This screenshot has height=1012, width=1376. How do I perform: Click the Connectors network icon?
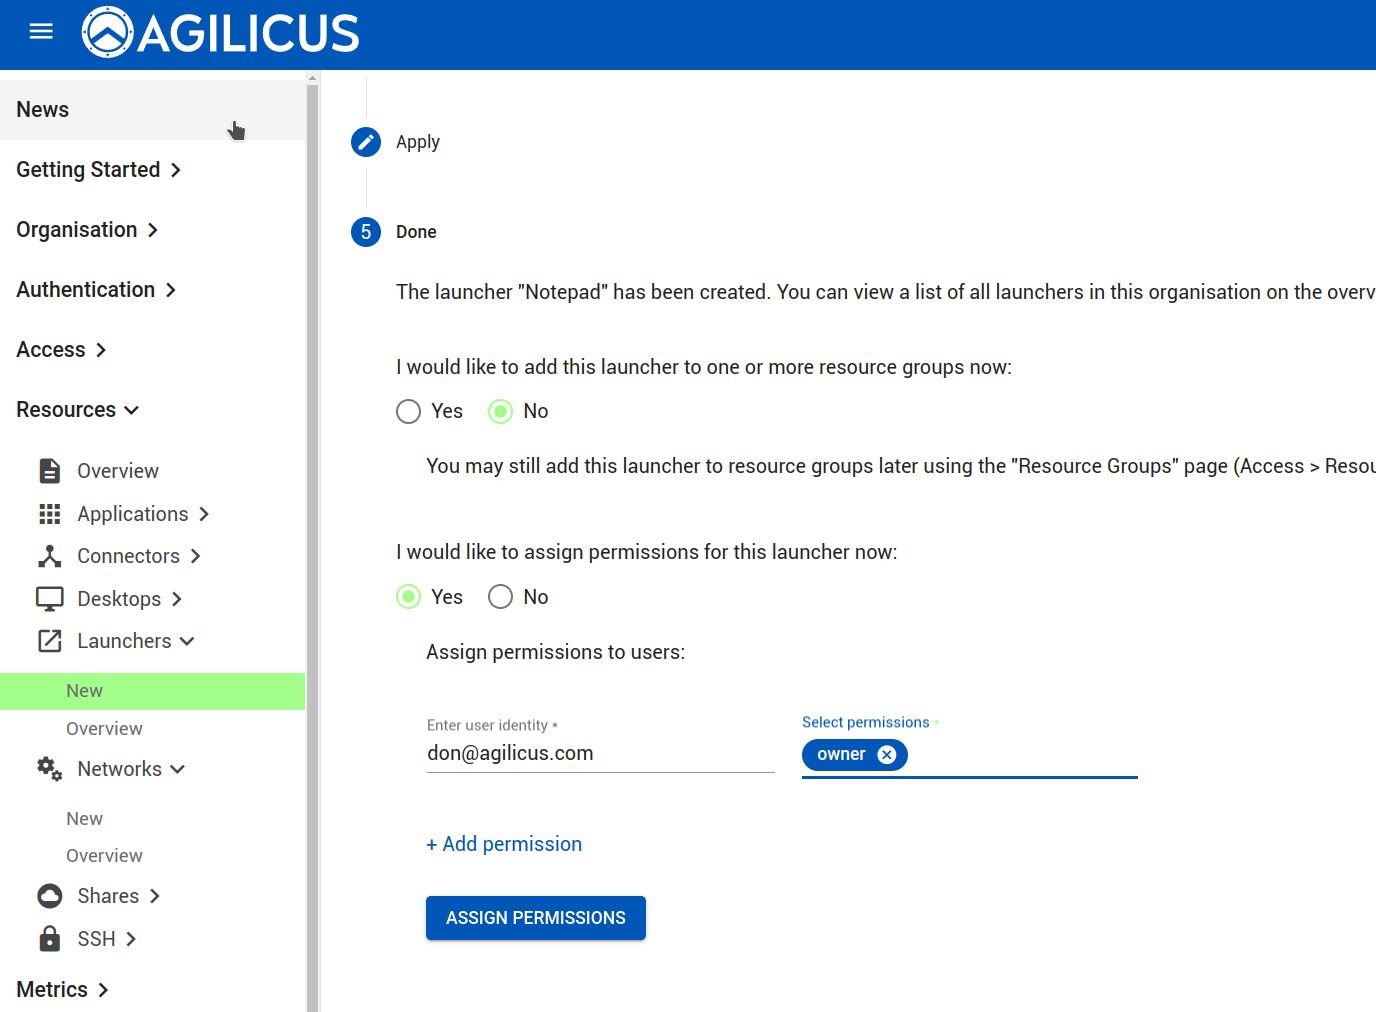pyautogui.click(x=49, y=556)
